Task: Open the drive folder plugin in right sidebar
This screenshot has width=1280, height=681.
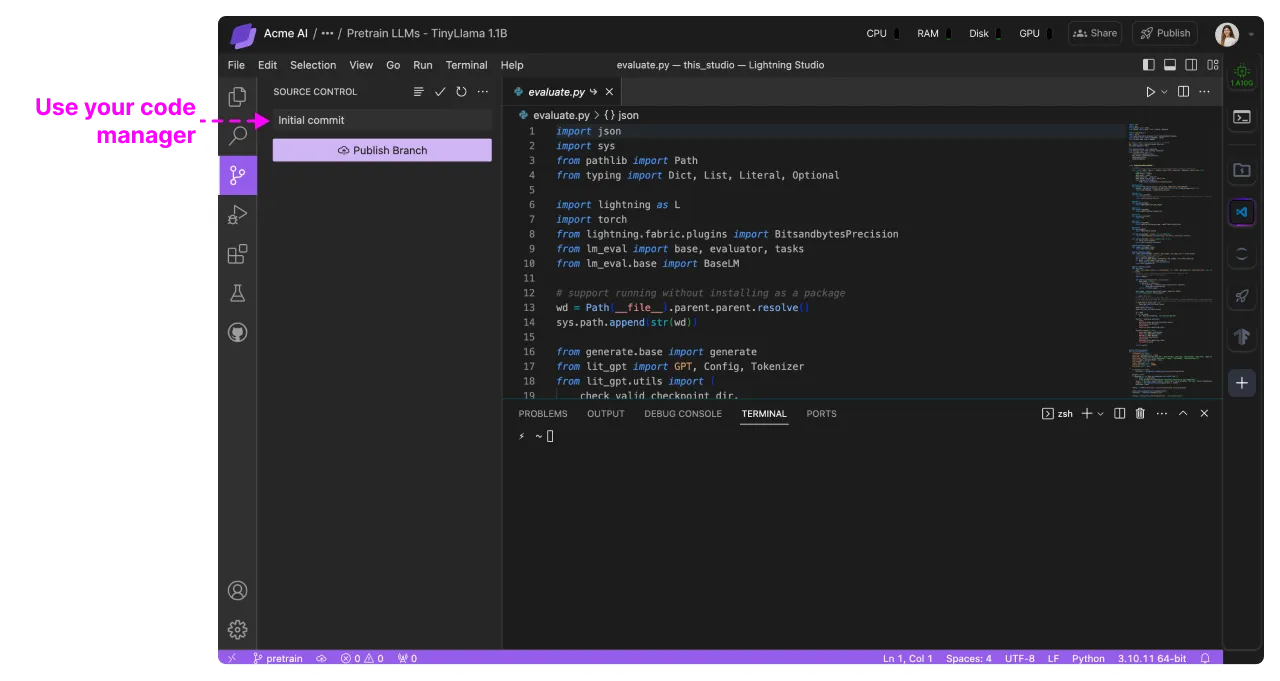Action: click(x=1242, y=170)
